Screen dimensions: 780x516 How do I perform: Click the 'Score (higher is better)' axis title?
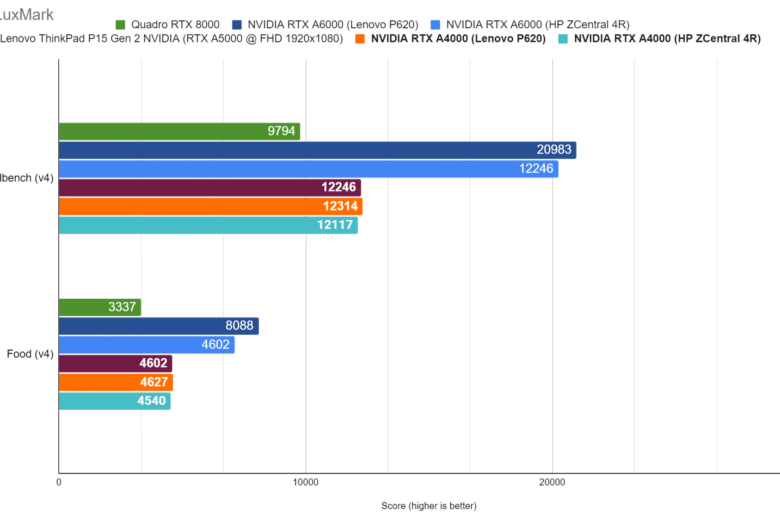[429, 506]
